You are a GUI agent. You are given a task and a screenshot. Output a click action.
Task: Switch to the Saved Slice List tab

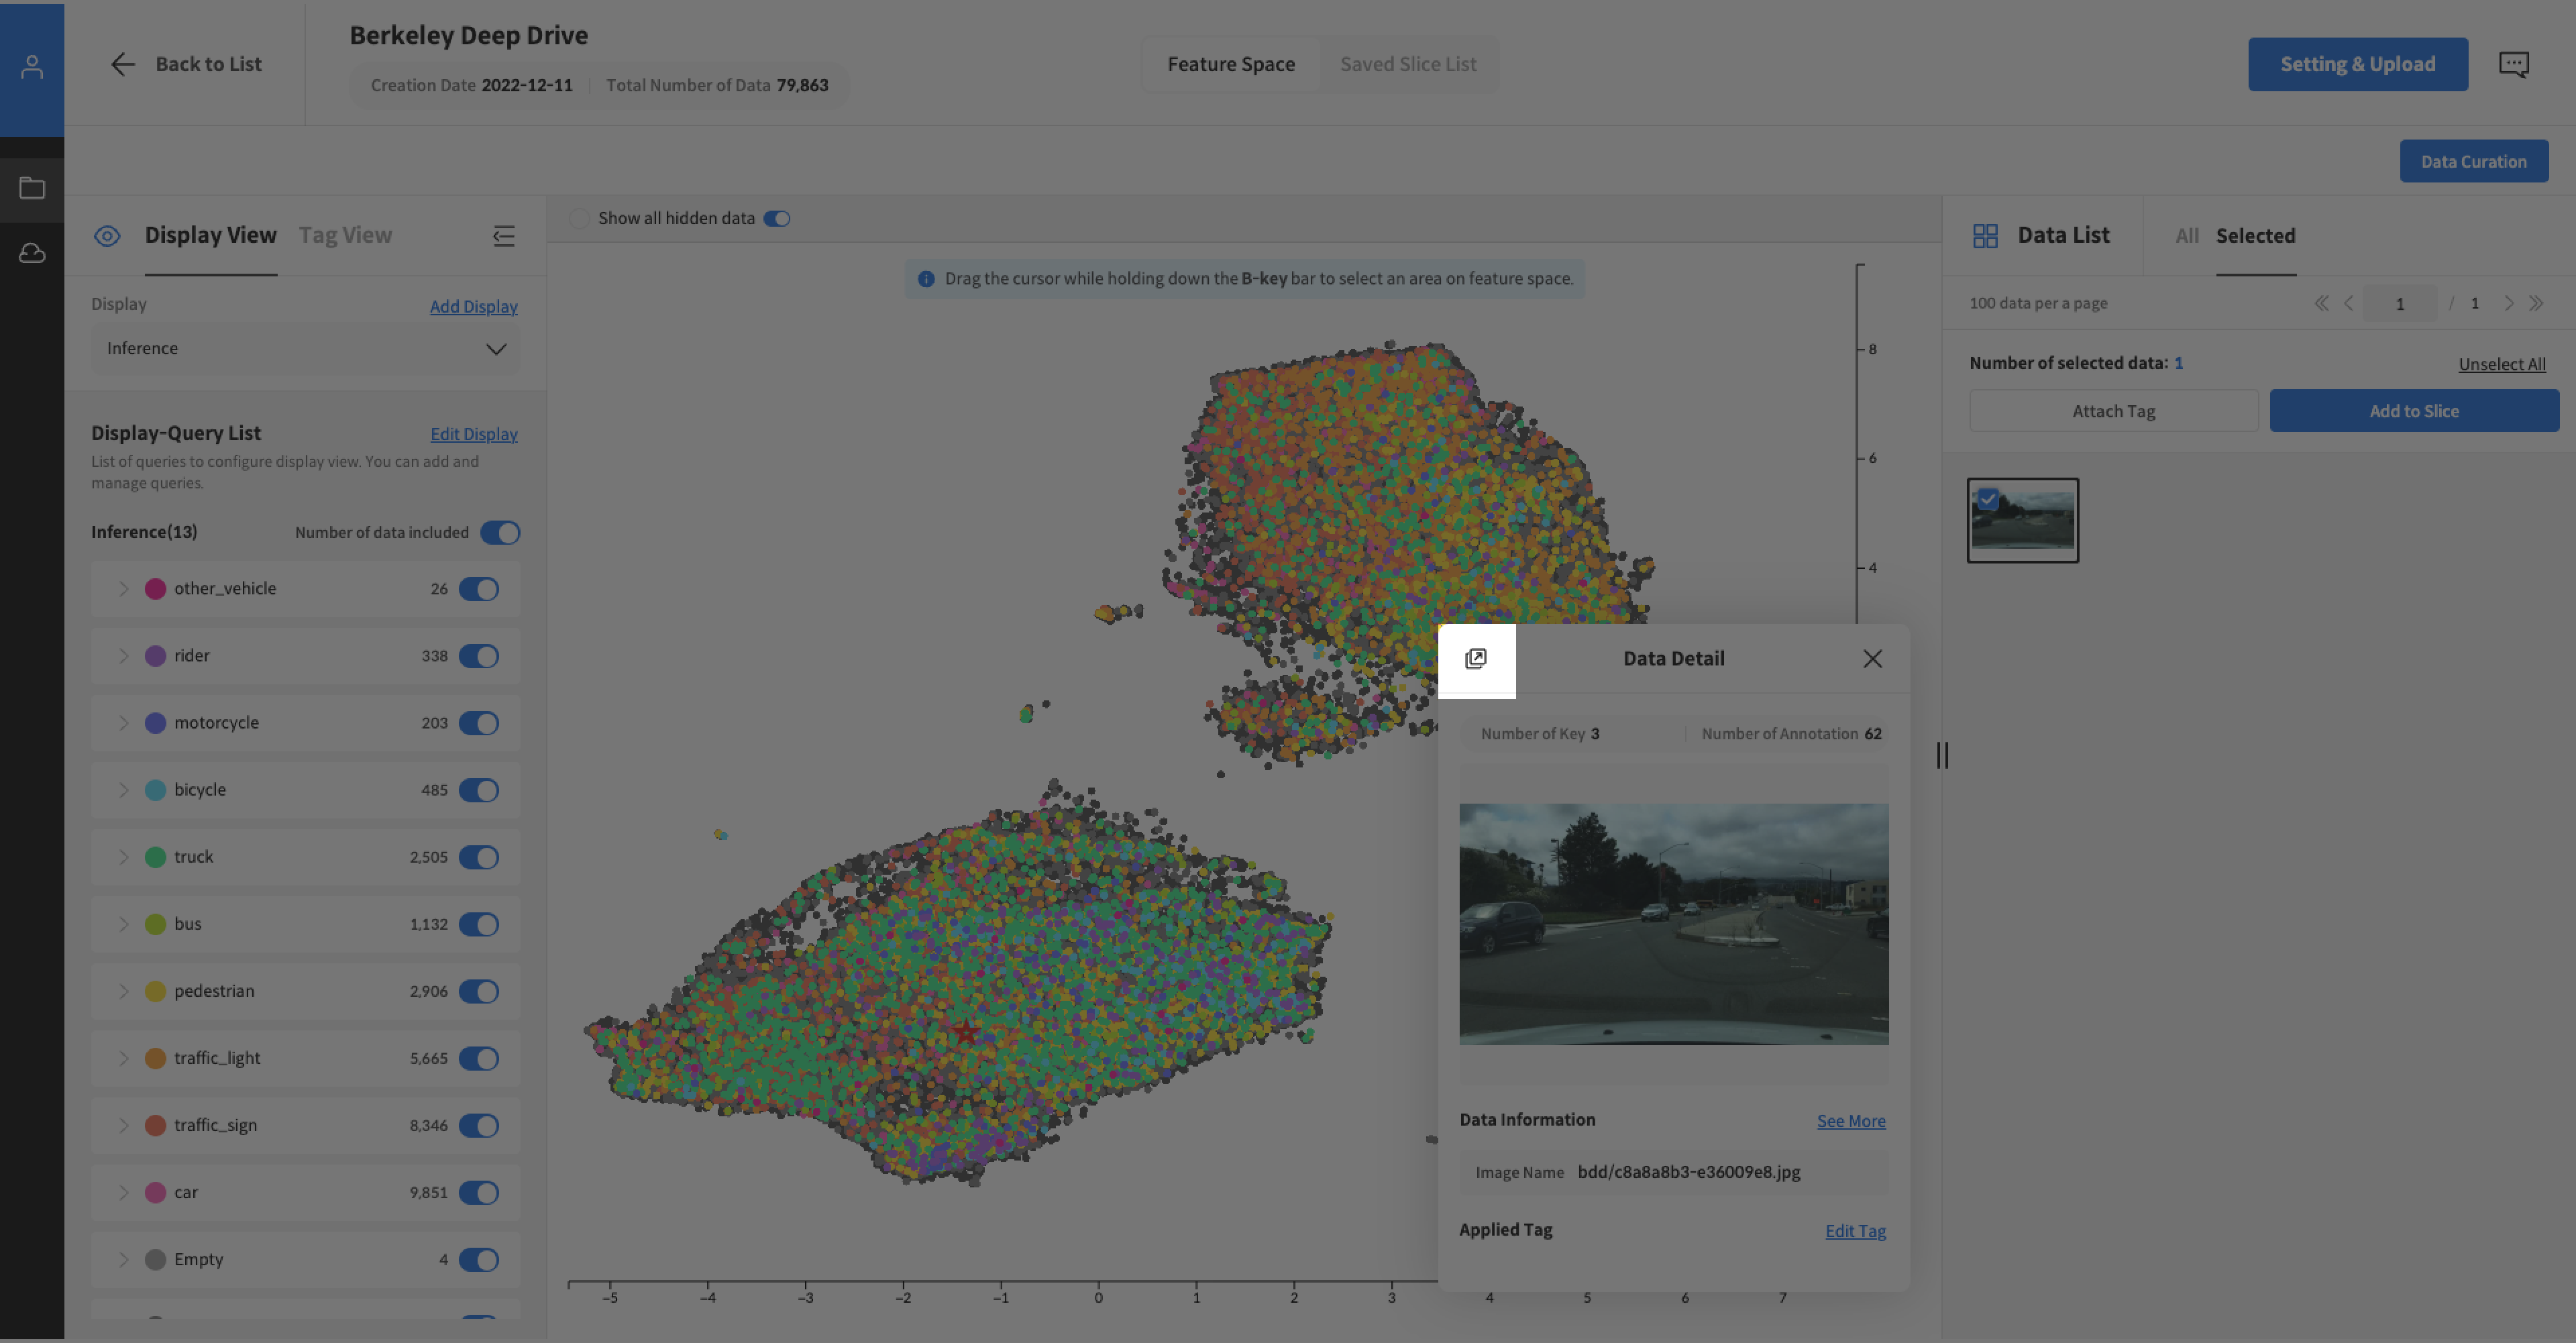(x=1408, y=64)
